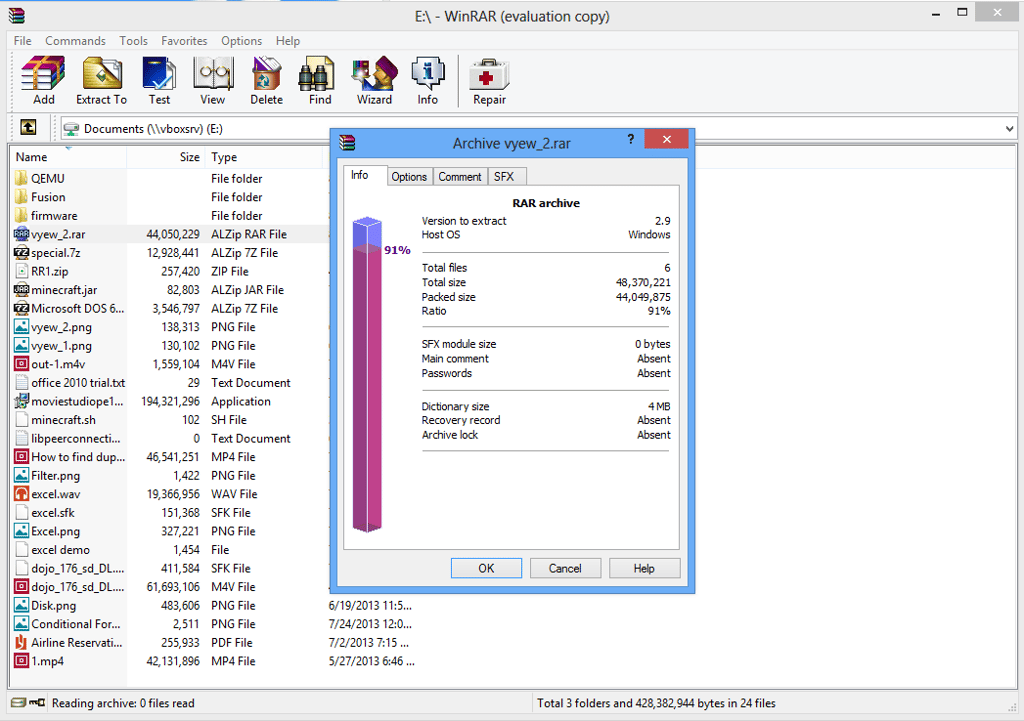Confirm with the OK button
This screenshot has height=721, width=1024.
point(486,568)
